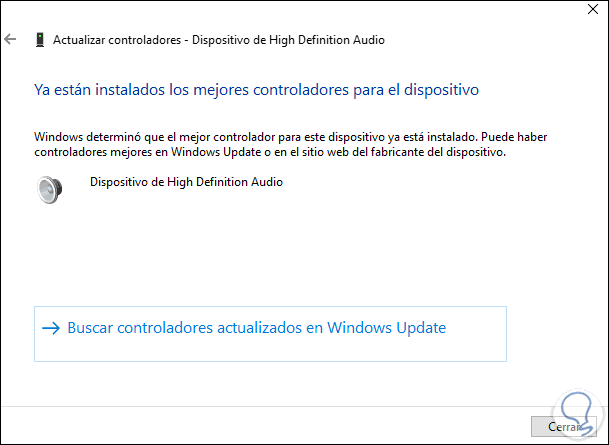Click the gray footer bar left of Cerrar

(x=250, y=426)
